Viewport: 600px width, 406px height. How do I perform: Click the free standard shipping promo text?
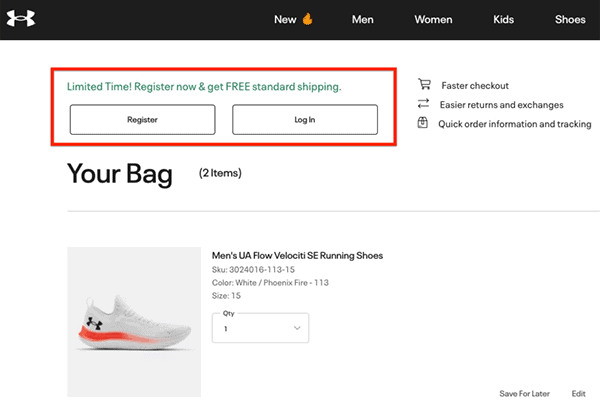point(204,87)
